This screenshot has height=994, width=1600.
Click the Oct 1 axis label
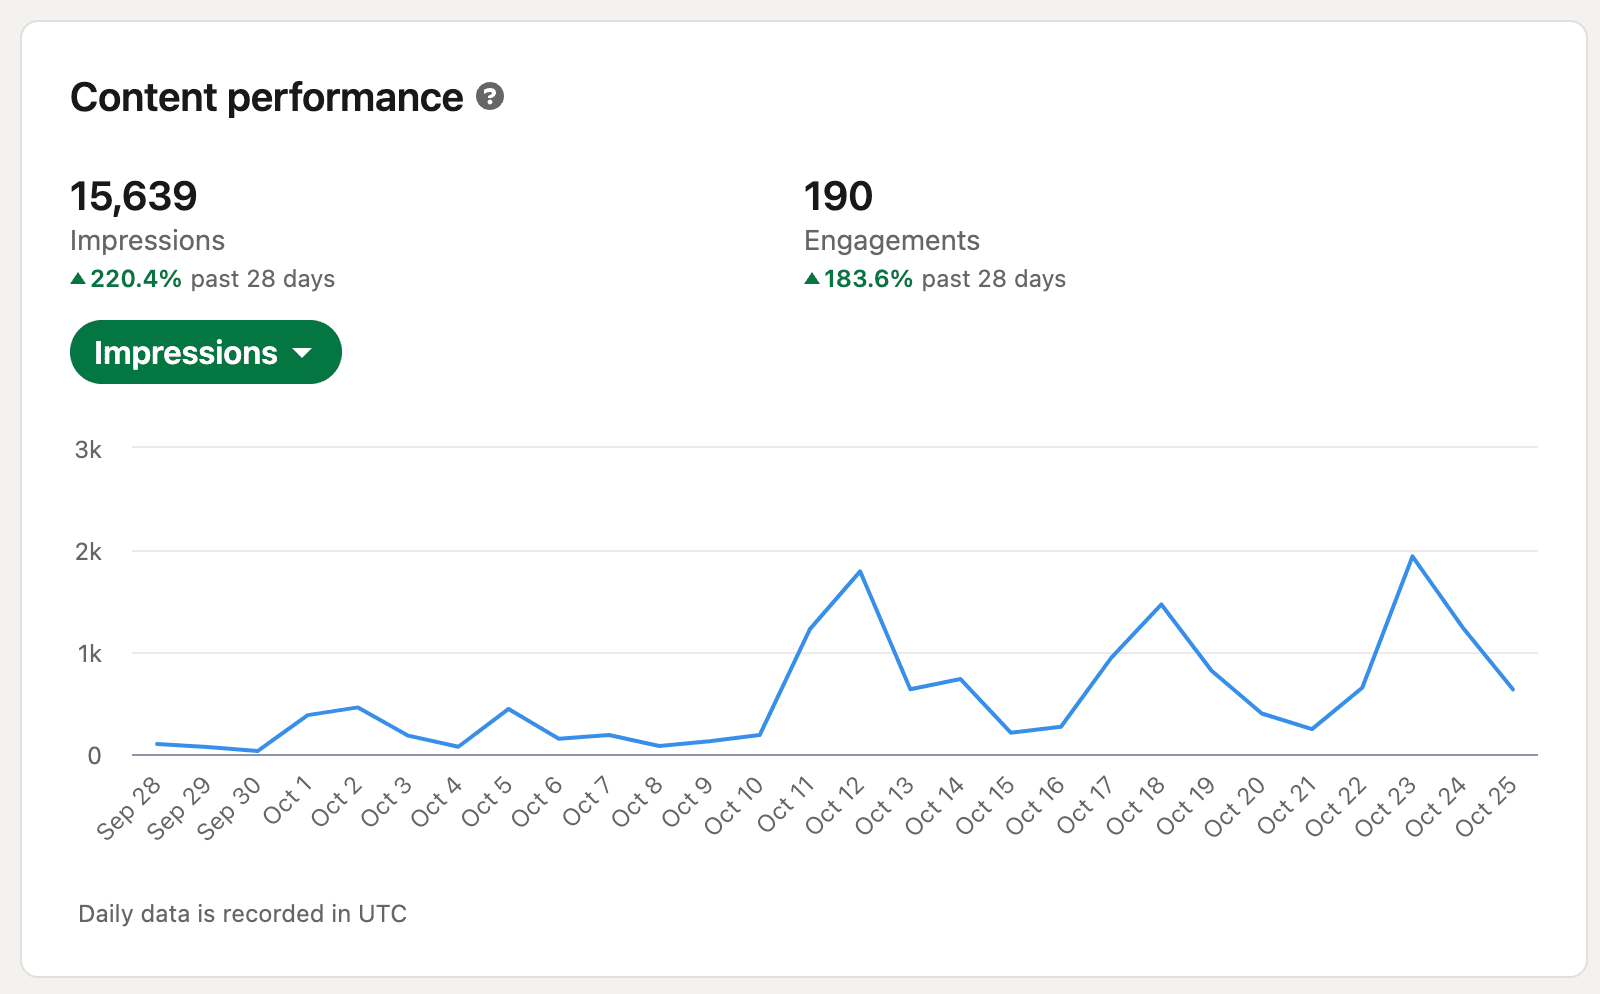(x=287, y=801)
